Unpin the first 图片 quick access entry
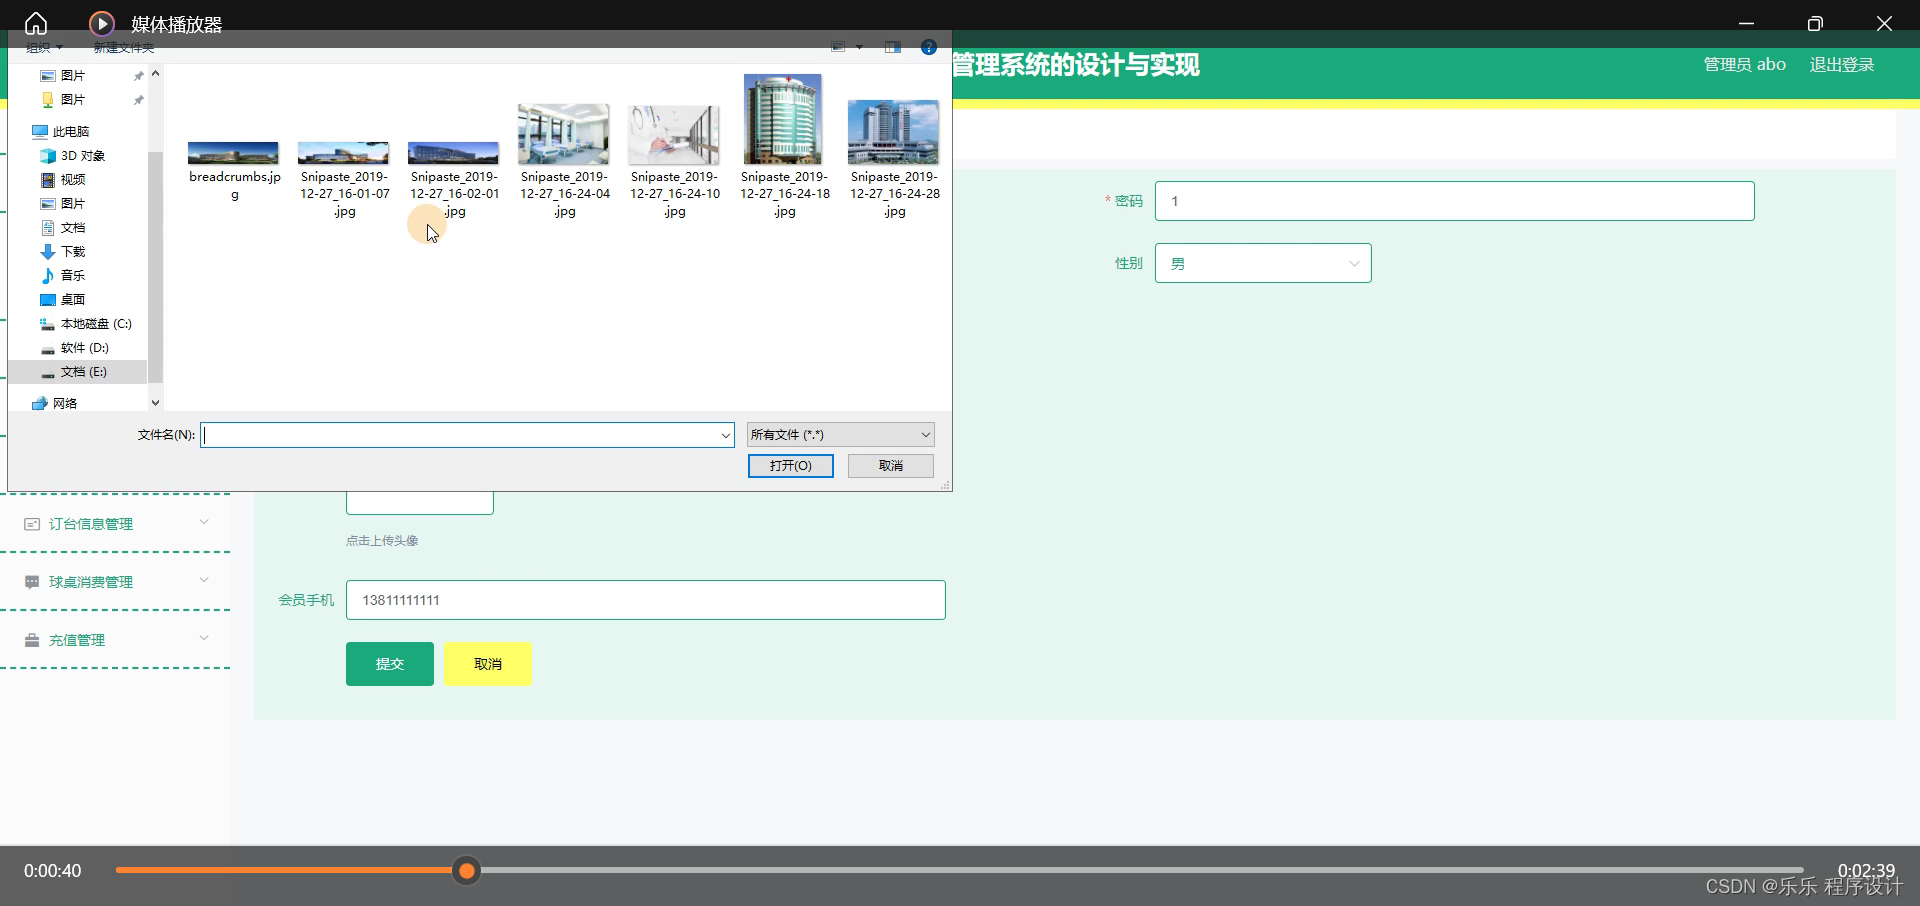The image size is (1920, 906). click(x=138, y=75)
